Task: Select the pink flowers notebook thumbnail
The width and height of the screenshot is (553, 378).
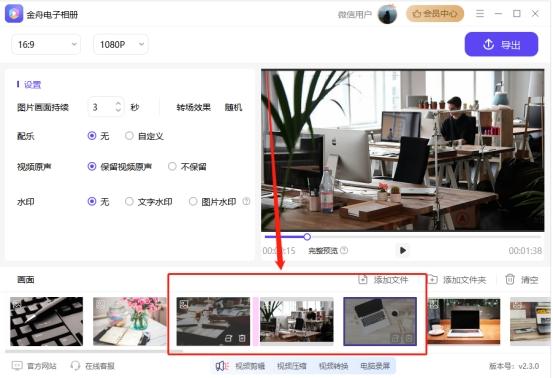Action: coord(129,321)
